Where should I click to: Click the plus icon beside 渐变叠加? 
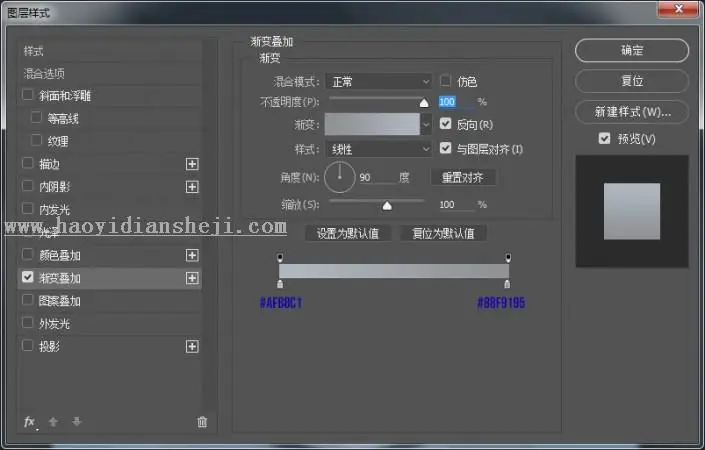point(192,278)
